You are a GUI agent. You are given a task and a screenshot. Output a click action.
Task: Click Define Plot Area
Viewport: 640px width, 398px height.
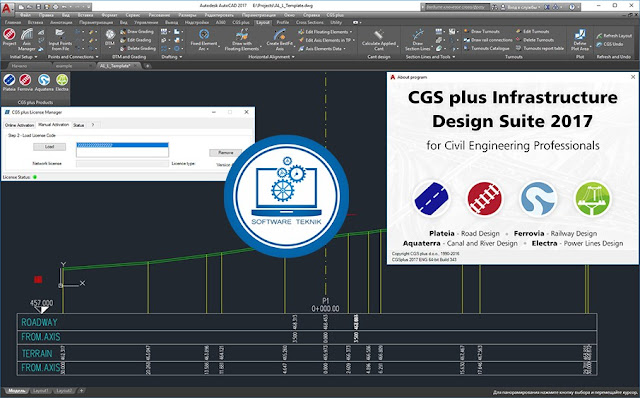tap(580, 40)
